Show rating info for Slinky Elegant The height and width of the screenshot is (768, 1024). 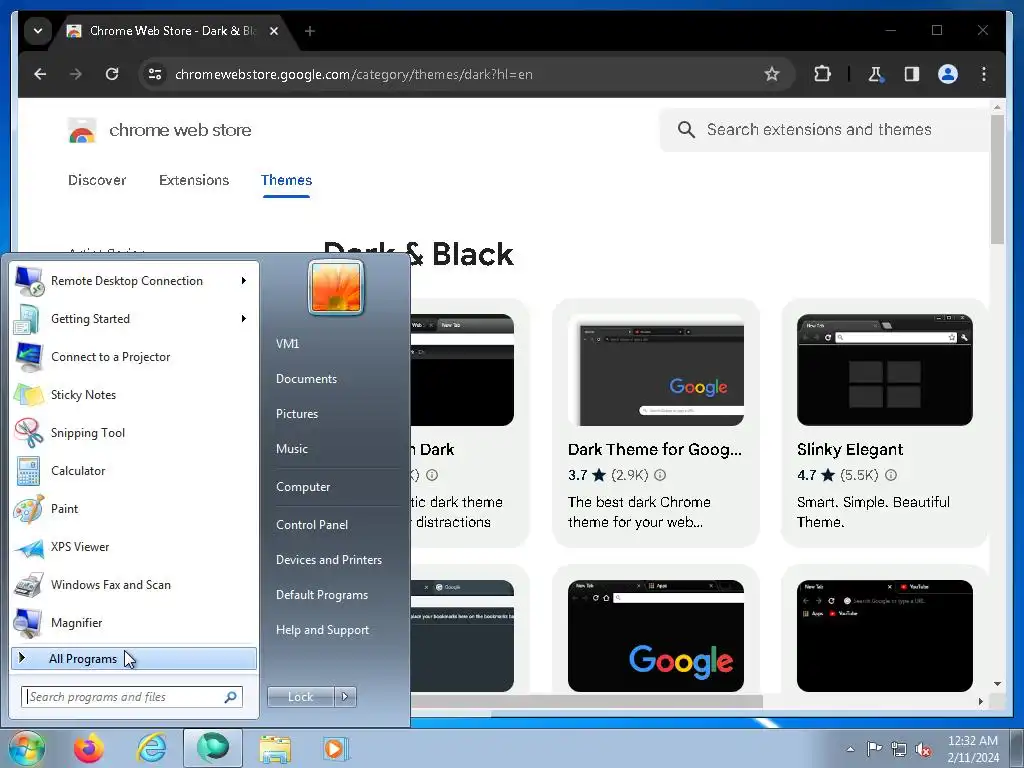pyautogui.click(x=891, y=475)
